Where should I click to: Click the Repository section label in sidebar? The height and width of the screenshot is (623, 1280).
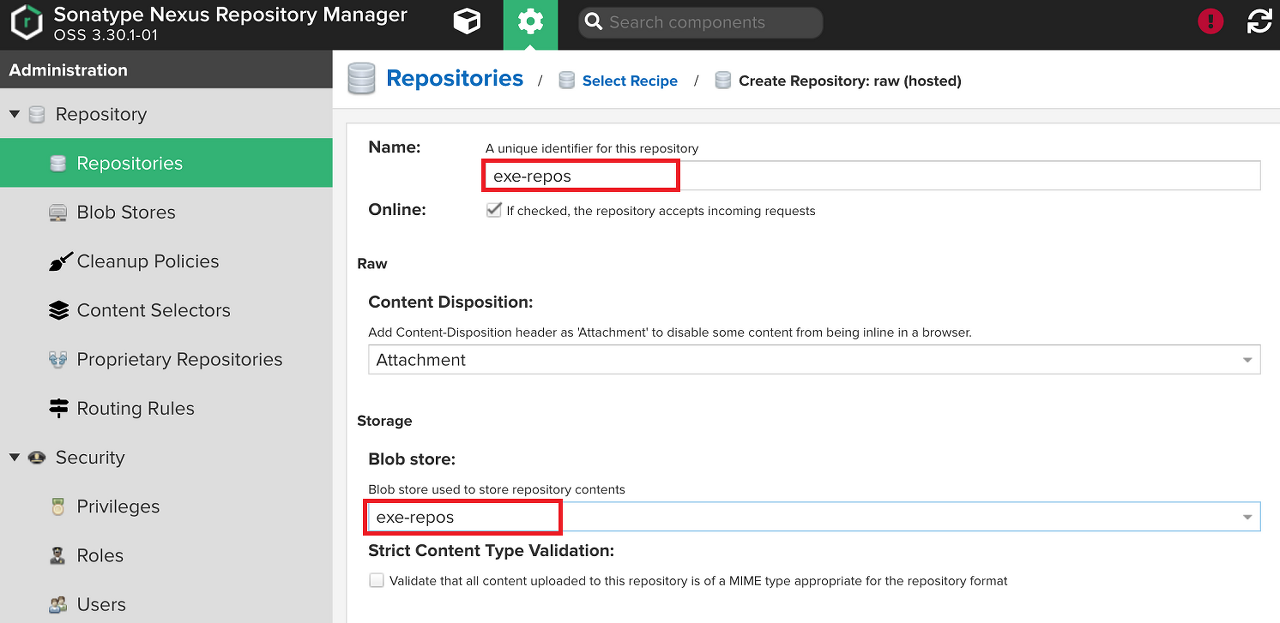[101, 114]
